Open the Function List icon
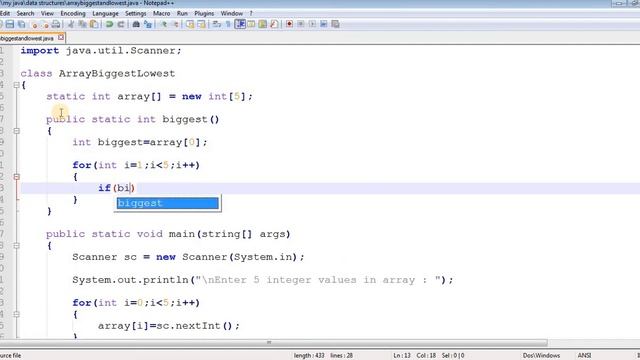Viewport: 640px width, 360px height. click(x=274, y=24)
